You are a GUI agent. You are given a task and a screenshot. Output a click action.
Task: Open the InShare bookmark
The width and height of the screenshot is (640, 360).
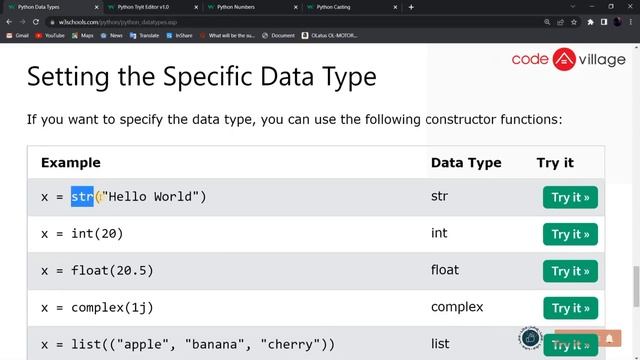(x=179, y=36)
